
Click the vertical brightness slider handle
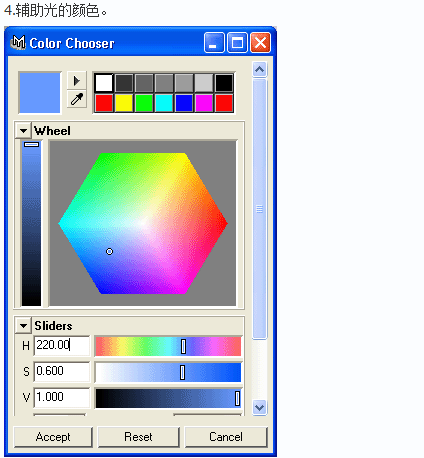32,144
